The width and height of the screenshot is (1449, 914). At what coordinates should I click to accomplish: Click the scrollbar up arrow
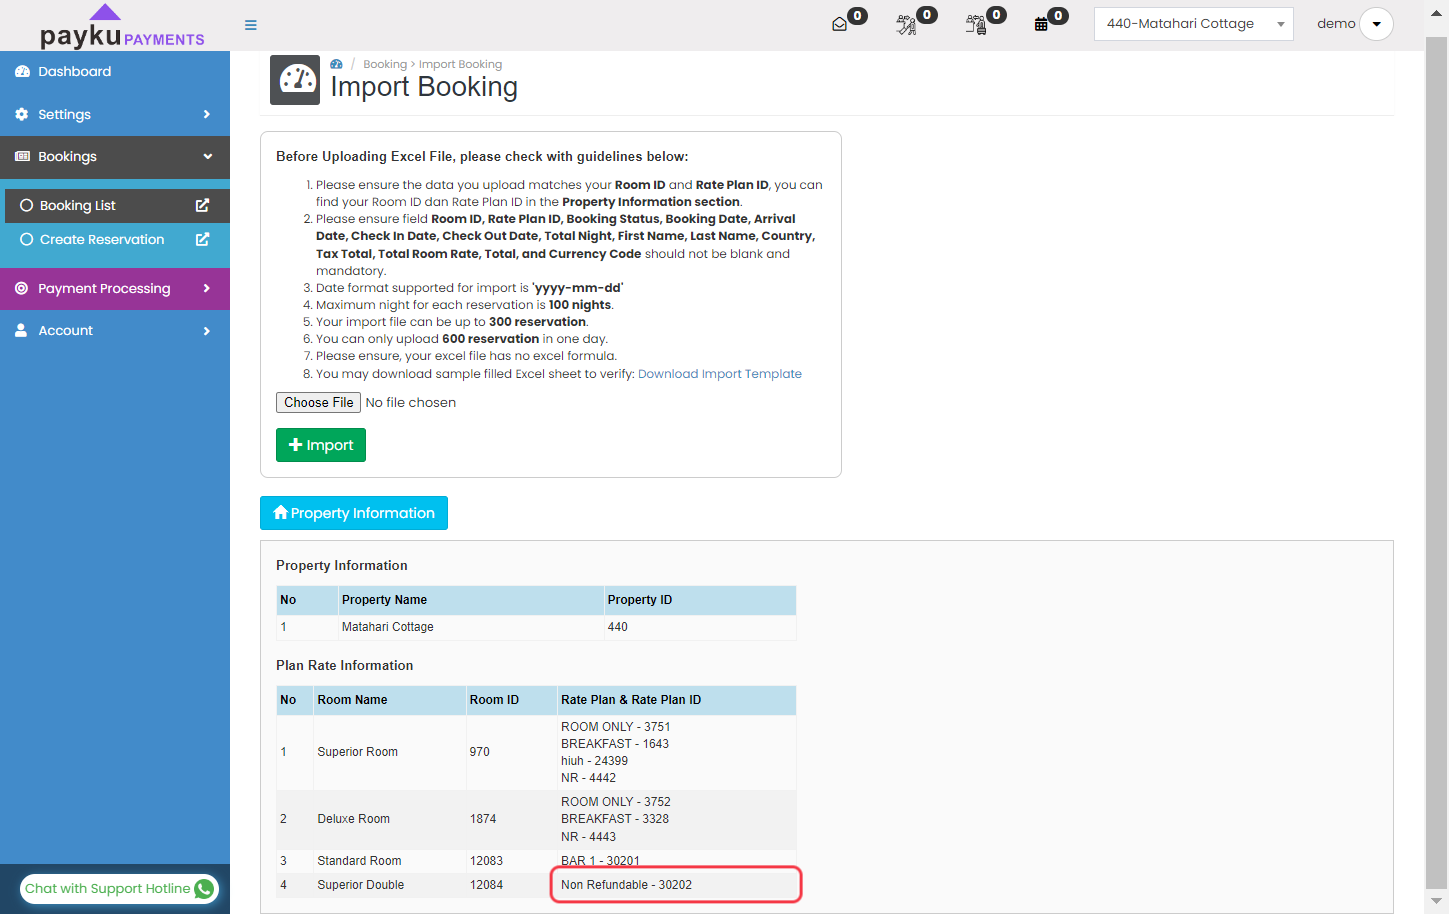click(x=1436, y=11)
